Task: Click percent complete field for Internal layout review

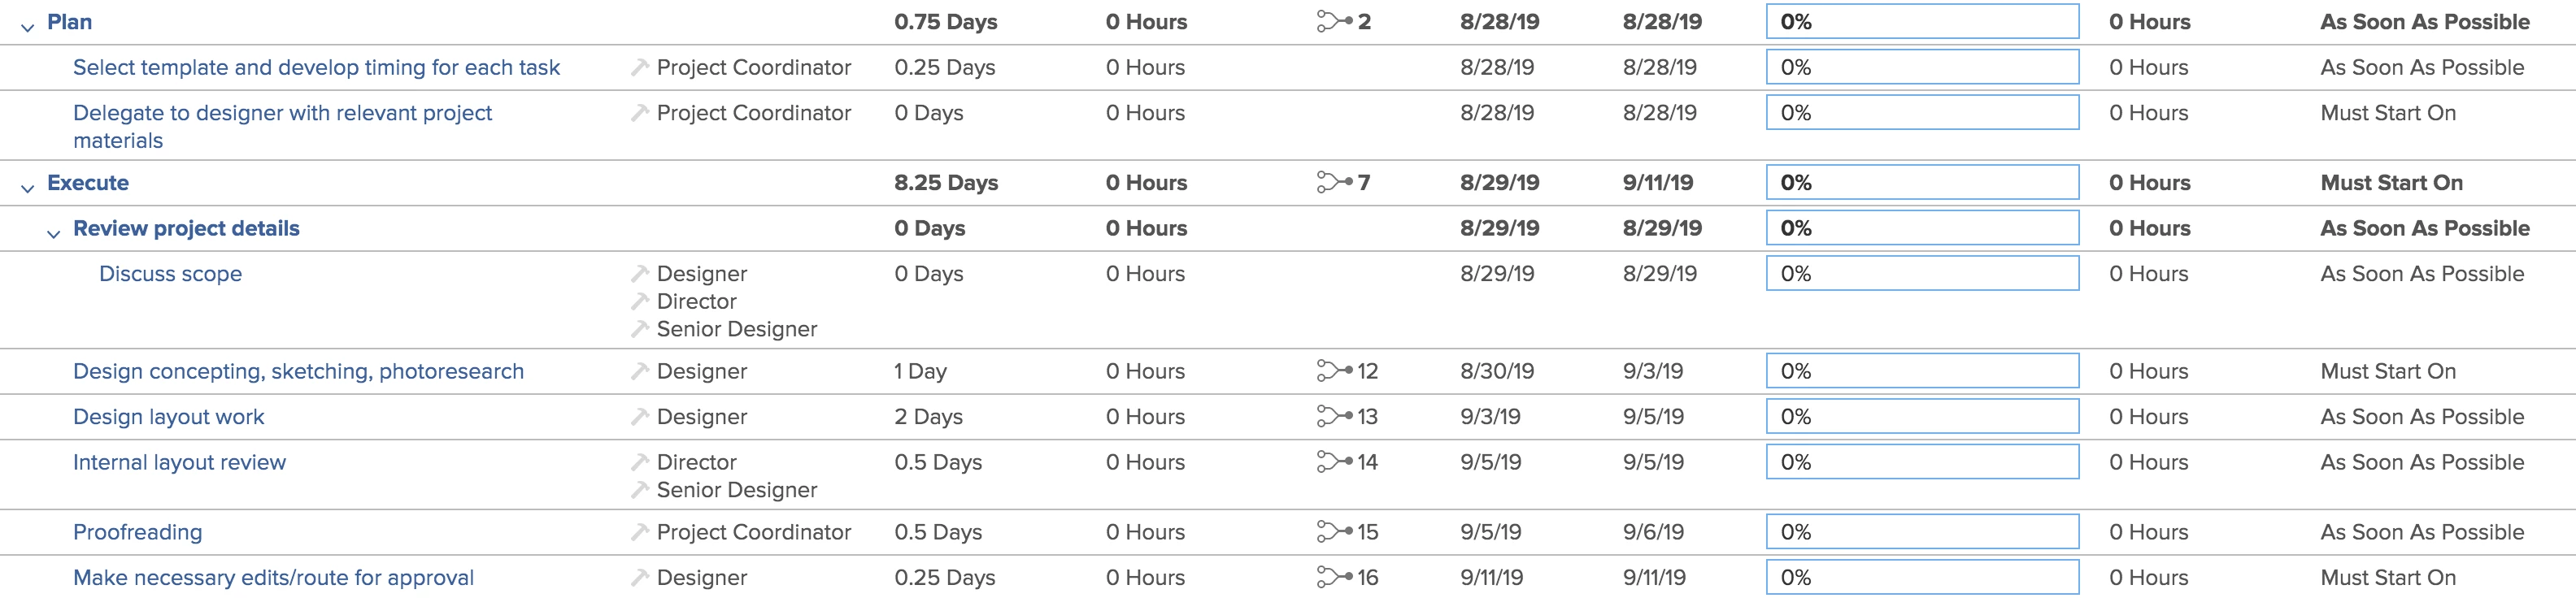Action: (1922, 462)
